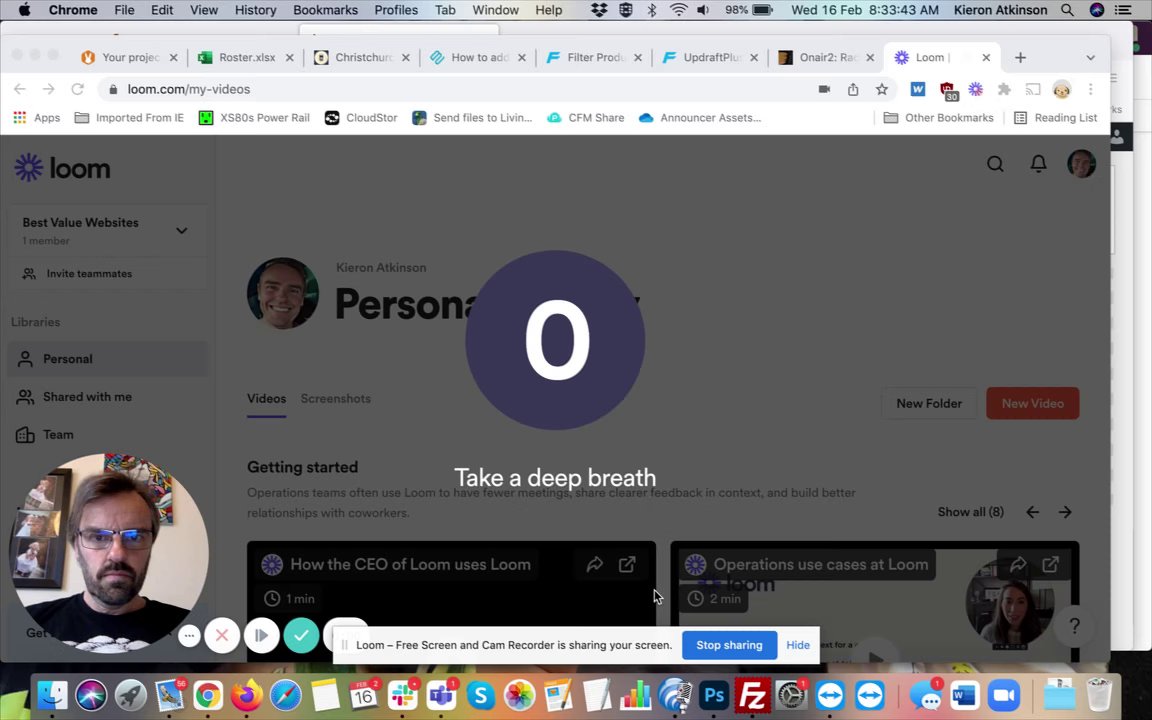Click Show all (8) link

click(x=971, y=512)
